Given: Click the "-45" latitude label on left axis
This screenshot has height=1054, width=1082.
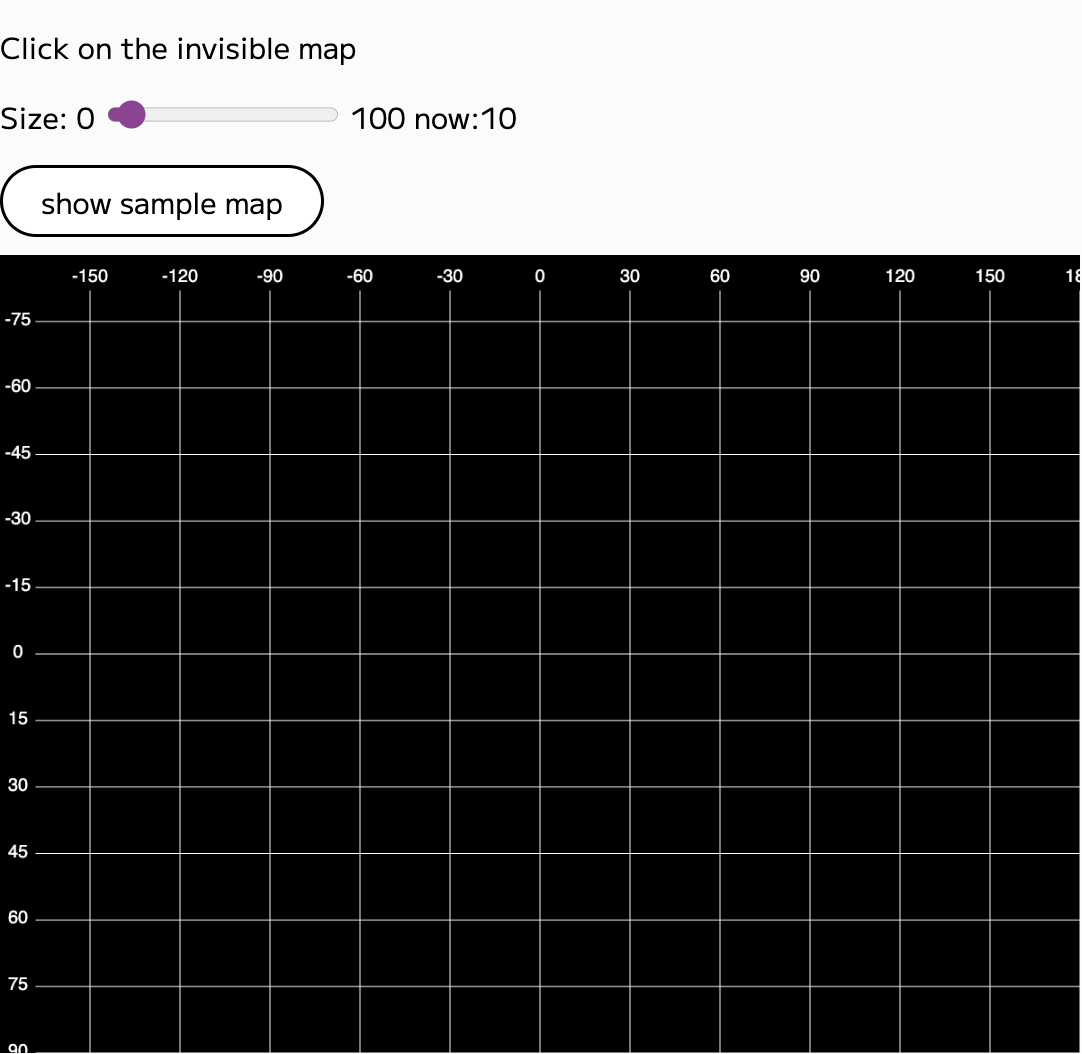Looking at the screenshot, I should [x=18, y=454].
